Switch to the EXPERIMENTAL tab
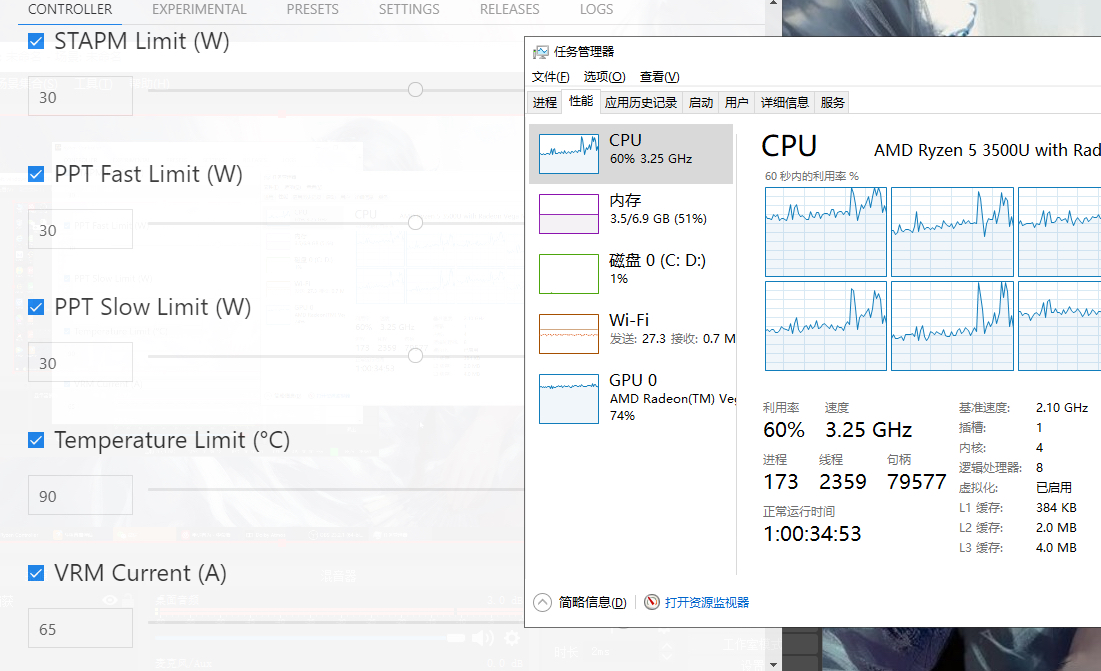This screenshot has height=671, width=1101. [x=199, y=9]
